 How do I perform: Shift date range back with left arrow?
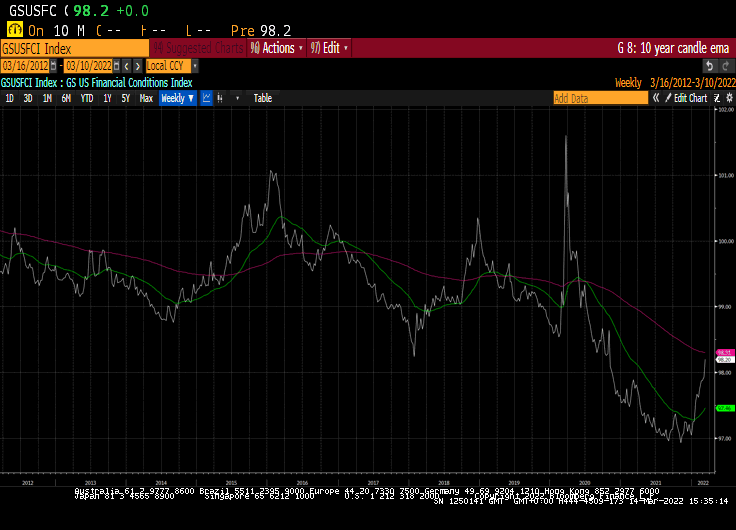click(x=127, y=66)
